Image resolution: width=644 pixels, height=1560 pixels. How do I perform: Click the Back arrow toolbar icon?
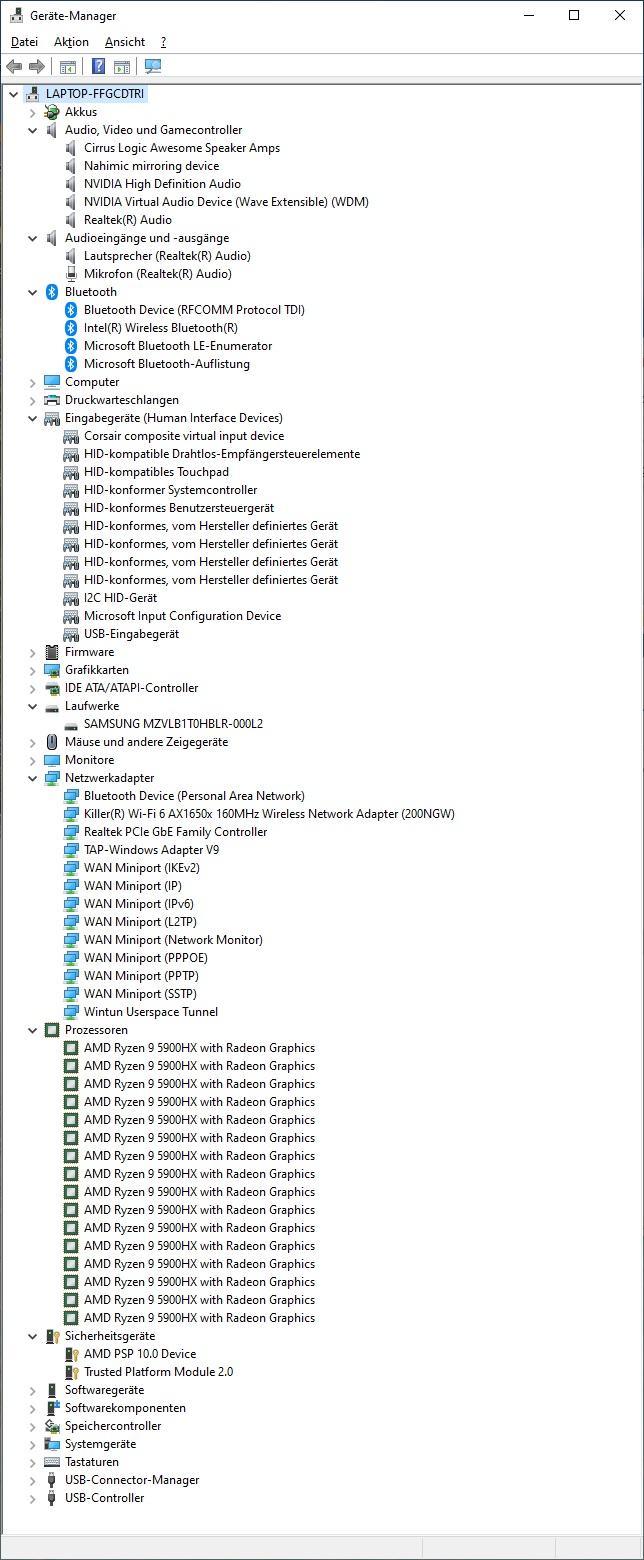point(14,67)
